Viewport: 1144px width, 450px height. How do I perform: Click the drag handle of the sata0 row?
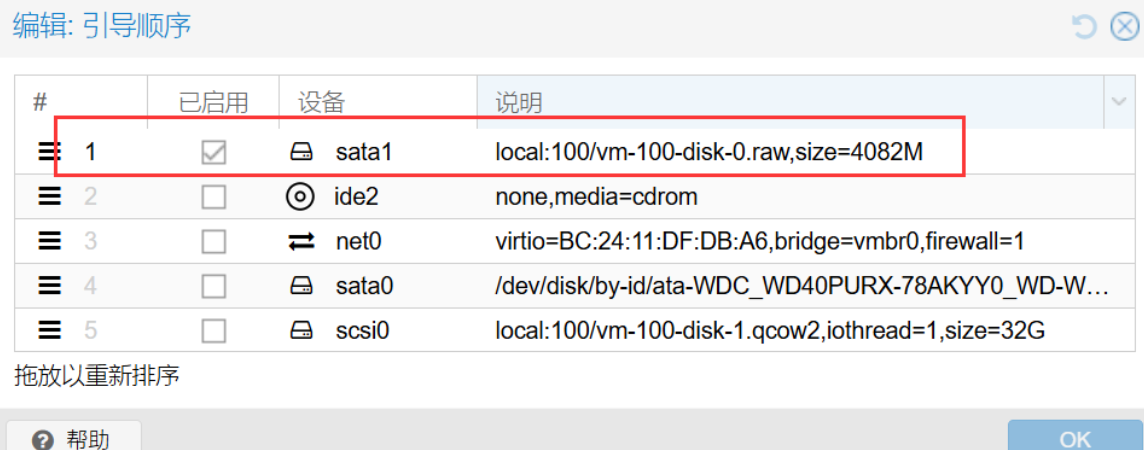pos(49,287)
